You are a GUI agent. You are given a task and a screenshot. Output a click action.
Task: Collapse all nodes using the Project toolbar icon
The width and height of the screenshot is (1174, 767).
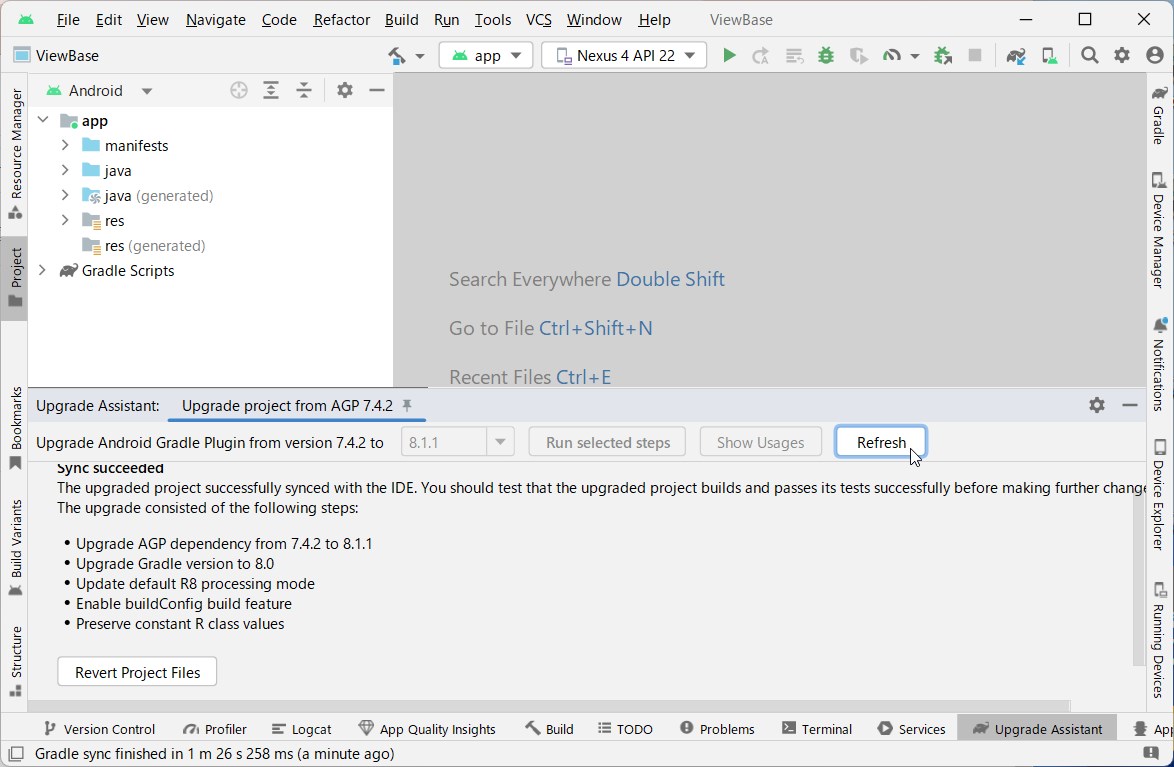(304, 90)
